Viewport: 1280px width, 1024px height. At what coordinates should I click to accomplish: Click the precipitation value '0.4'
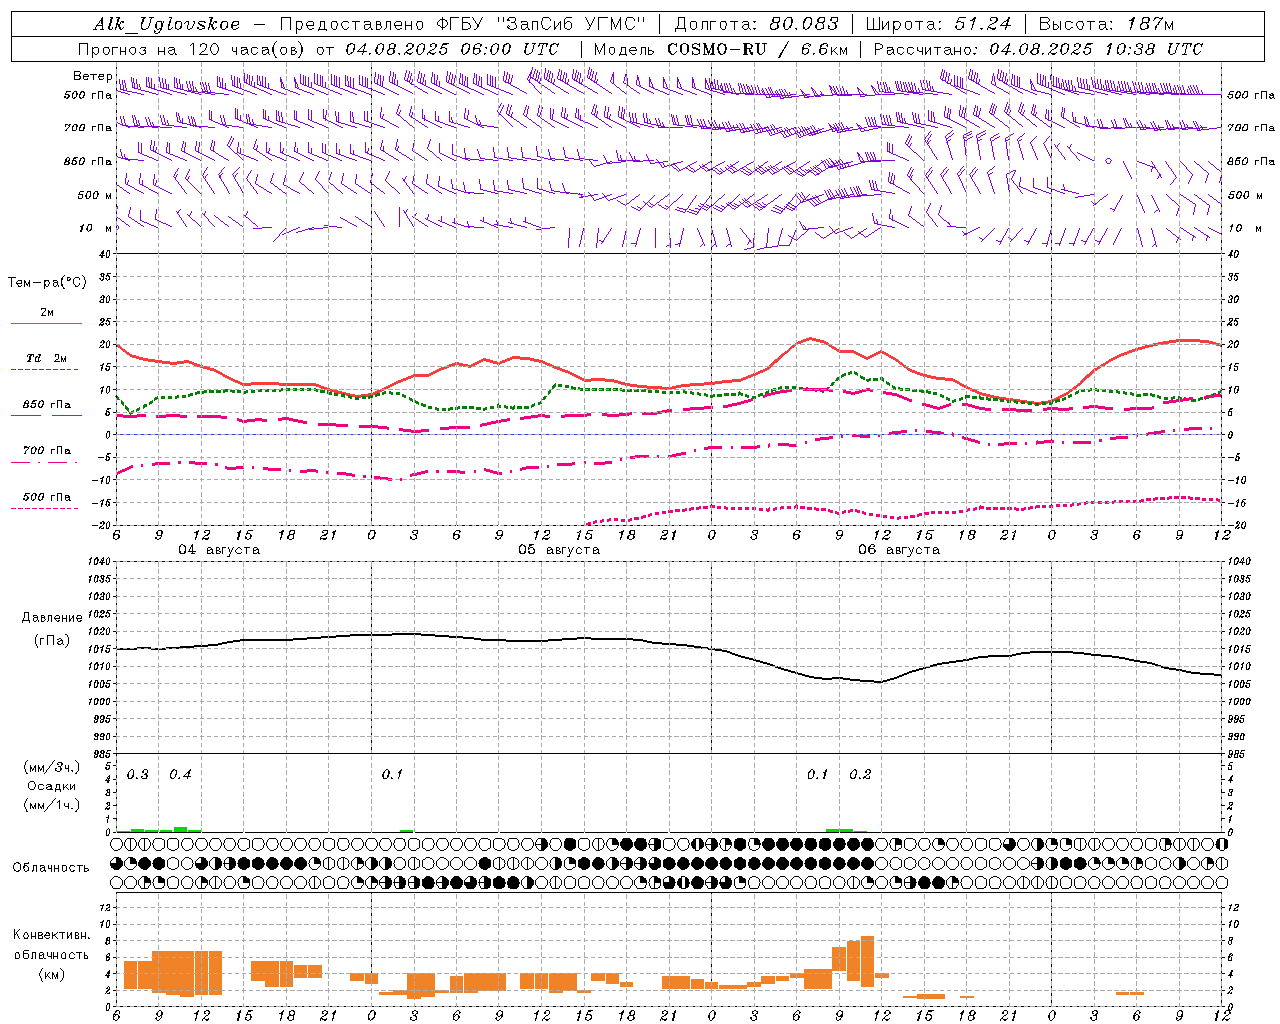click(180, 775)
